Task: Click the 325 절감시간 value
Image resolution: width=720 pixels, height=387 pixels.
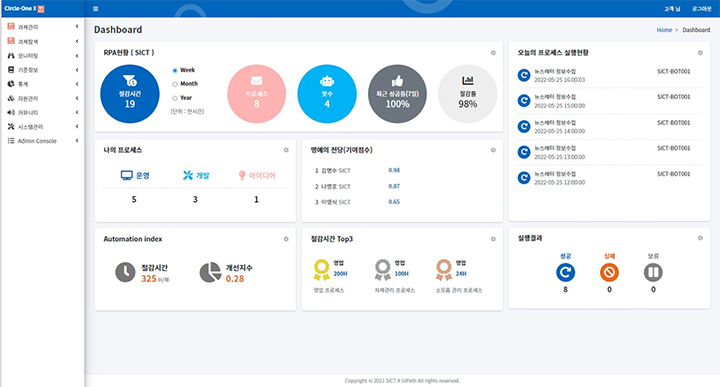Action: [149, 279]
